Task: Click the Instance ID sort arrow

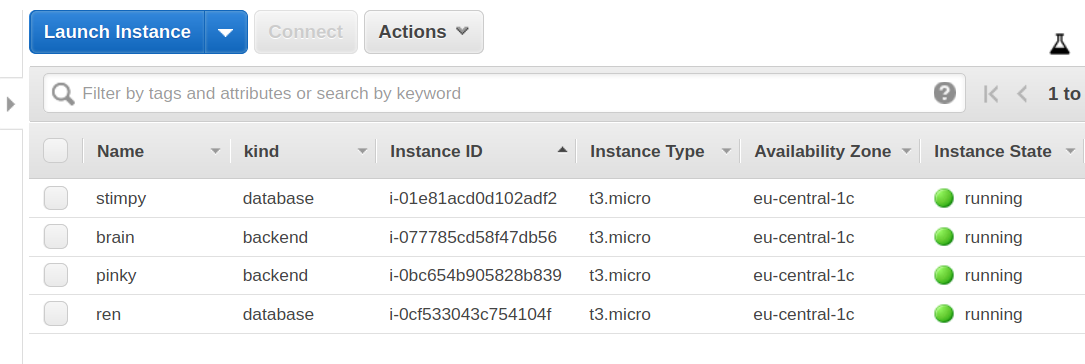Action: click(x=562, y=149)
